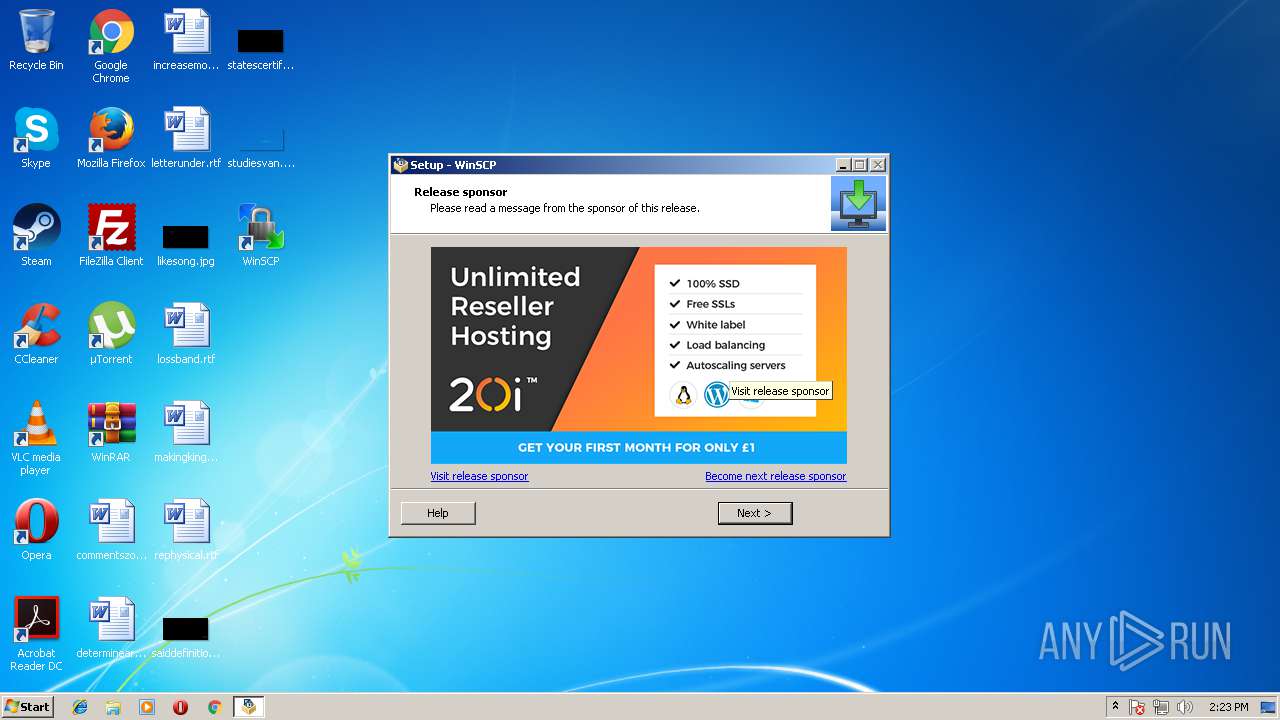Viewport: 1280px width, 720px height.
Task: Select the saiddefinitio... desktop file
Action: click(x=186, y=636)
